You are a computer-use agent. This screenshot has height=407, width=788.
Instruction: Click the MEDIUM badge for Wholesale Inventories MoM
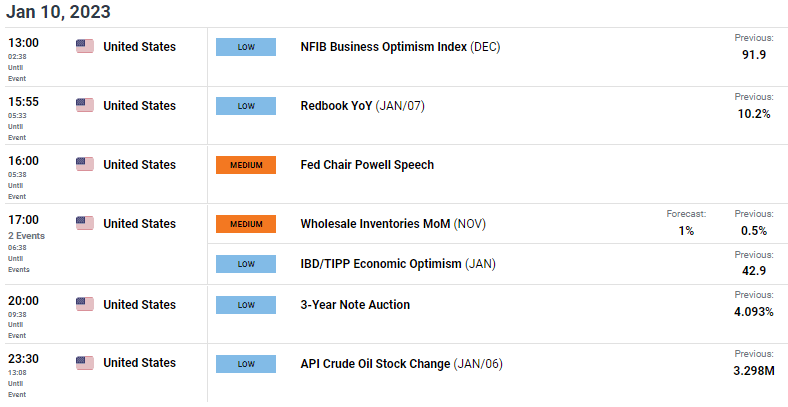pyautogui.click(x=246, y=224)
